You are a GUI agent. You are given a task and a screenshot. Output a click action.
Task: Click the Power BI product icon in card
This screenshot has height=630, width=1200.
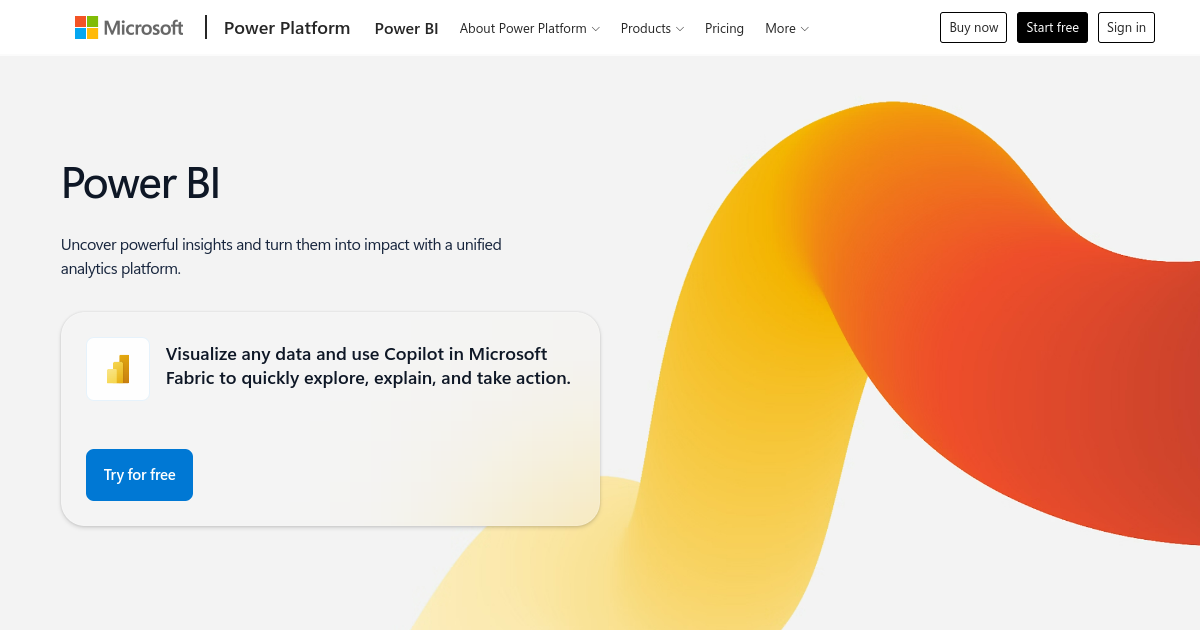(x=118, y=369)
